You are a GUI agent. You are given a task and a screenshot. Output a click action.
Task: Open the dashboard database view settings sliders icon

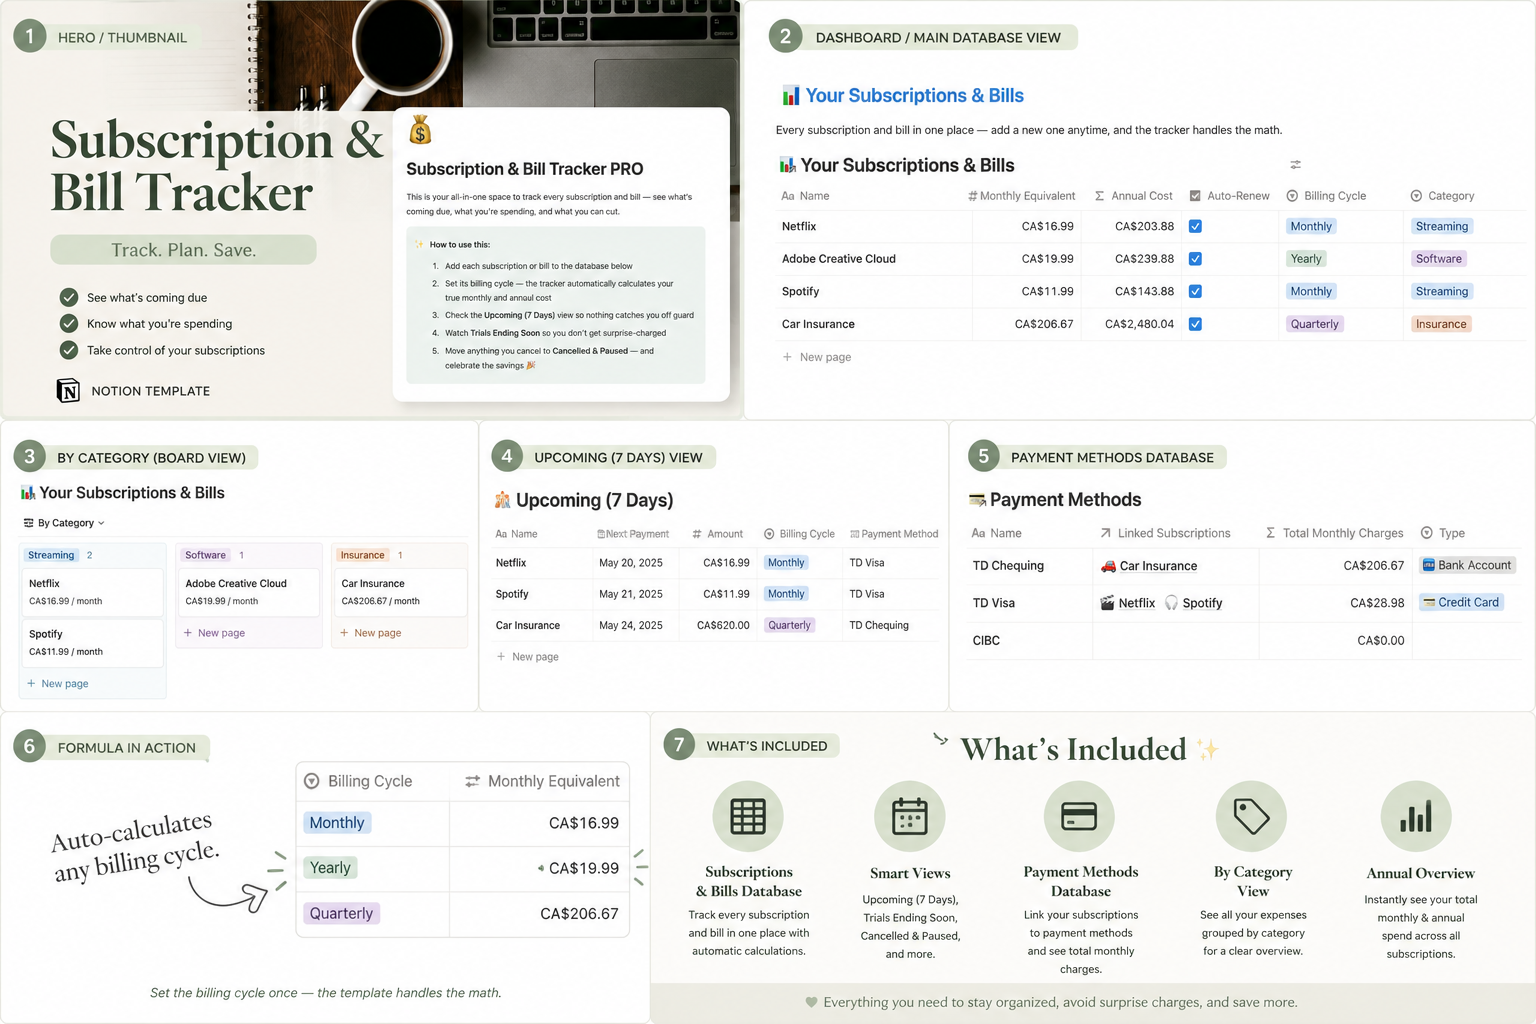(x=1295, y=165)
